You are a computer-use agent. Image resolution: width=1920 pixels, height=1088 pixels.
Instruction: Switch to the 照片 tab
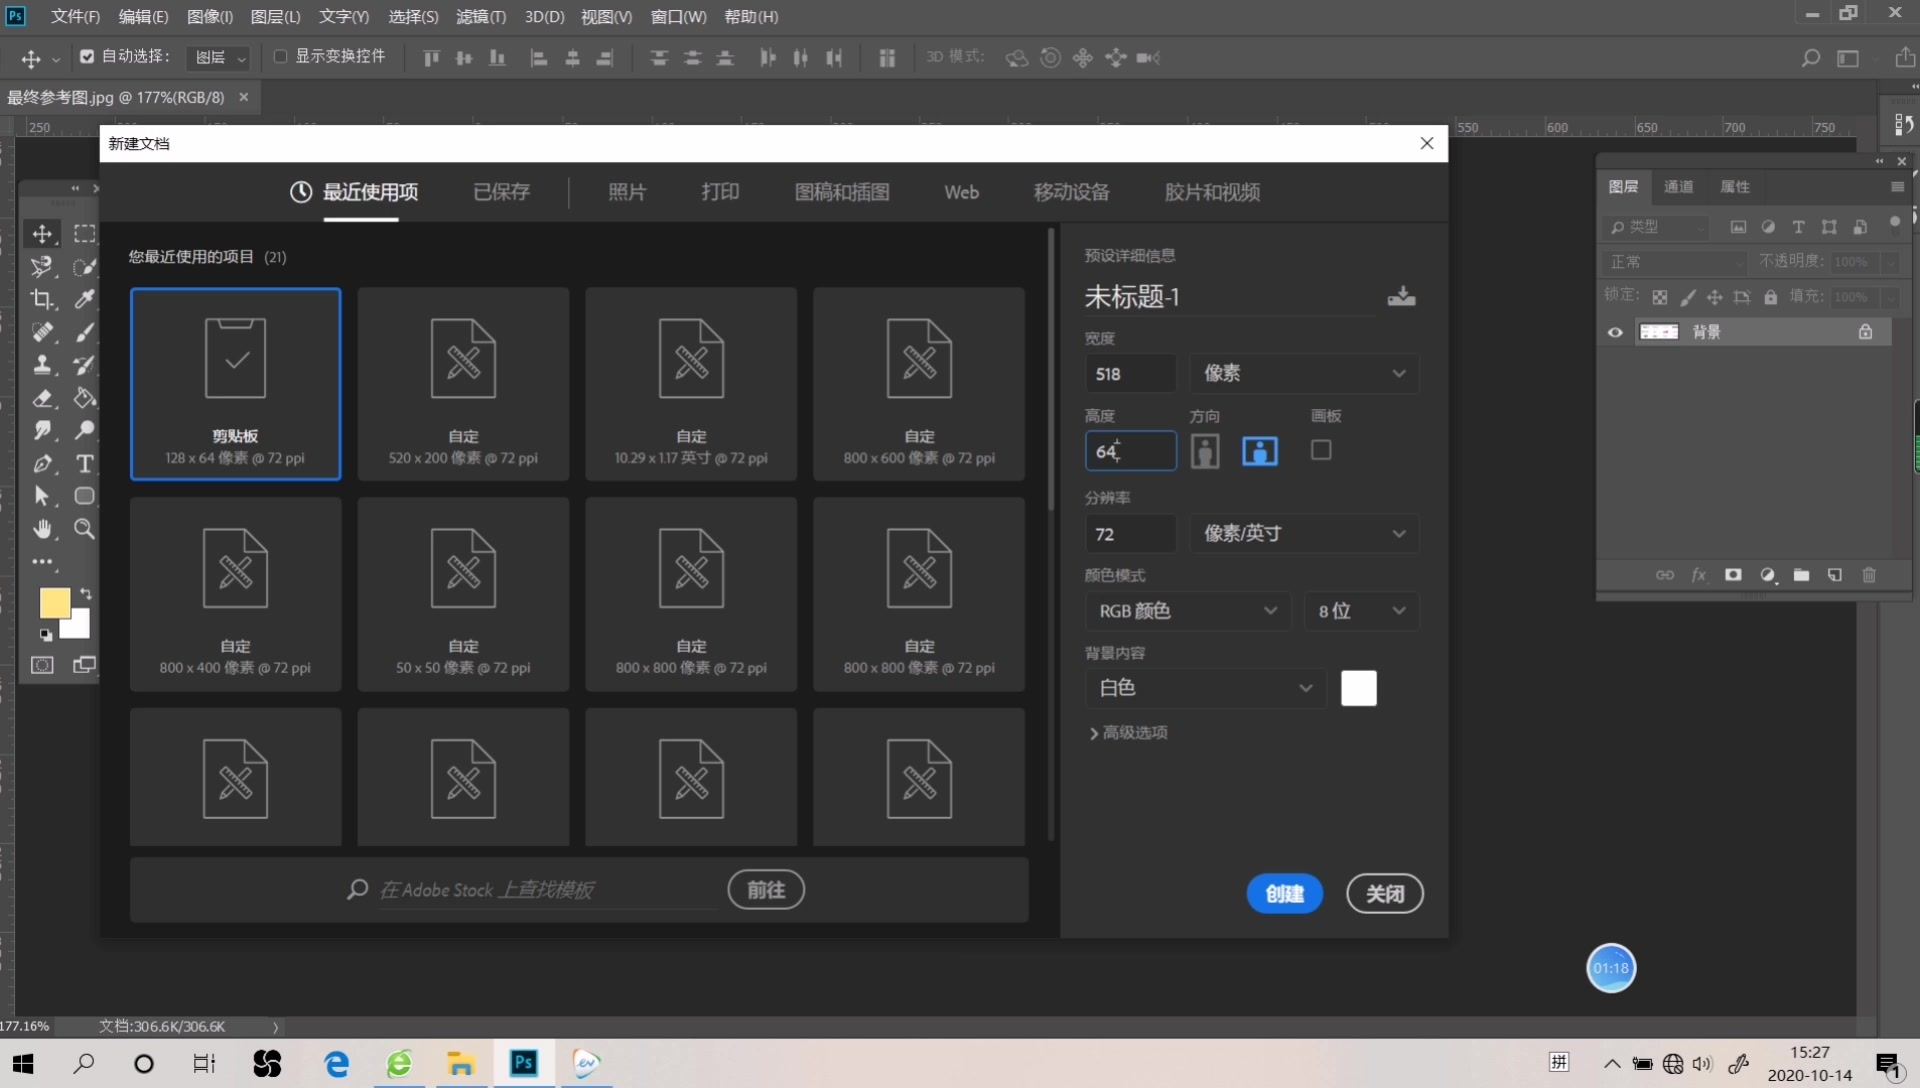click(627, 192)
